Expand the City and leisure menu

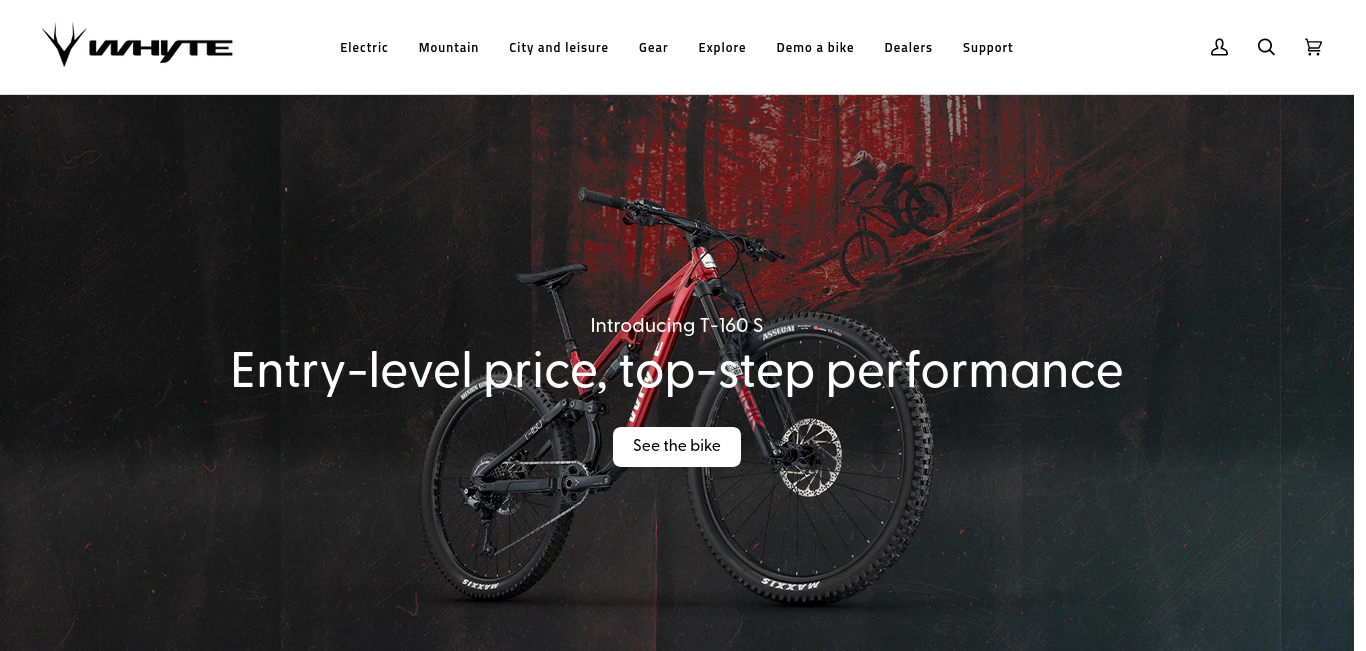(558, 48)
